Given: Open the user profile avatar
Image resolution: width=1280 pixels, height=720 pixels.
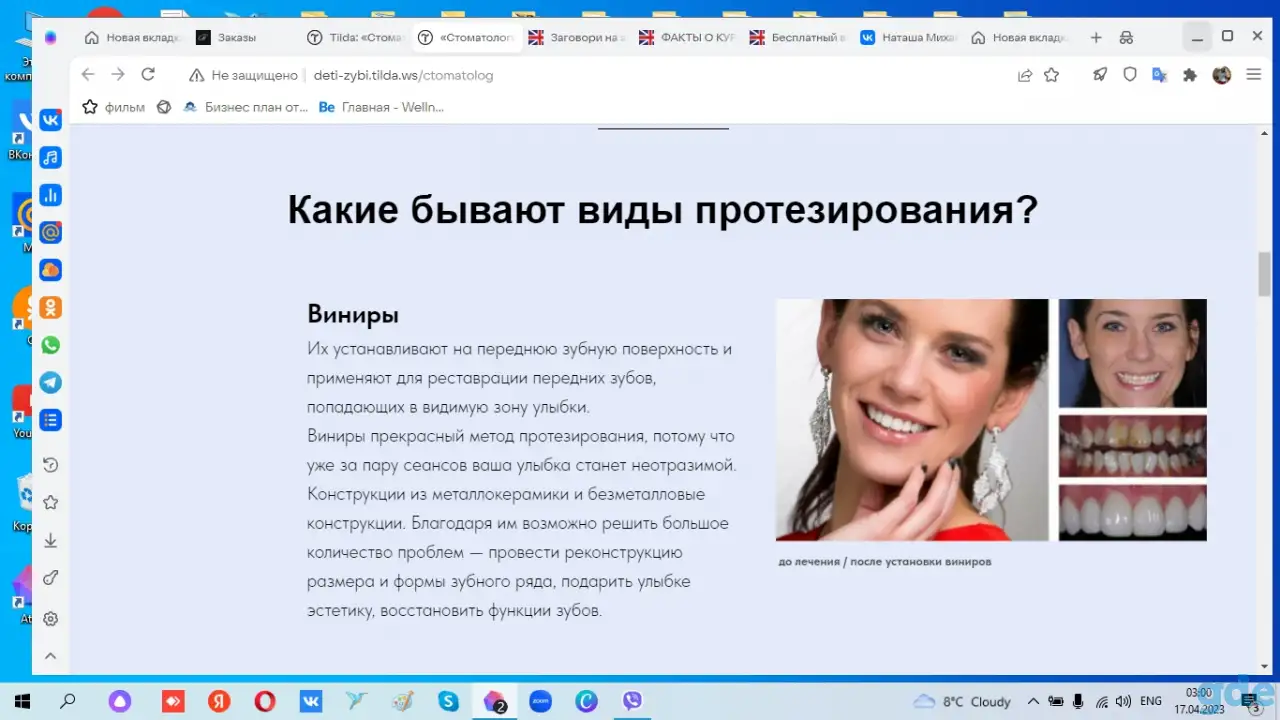Looking at the screenshot, I should pyautogui.click(x=1222, y=75).
